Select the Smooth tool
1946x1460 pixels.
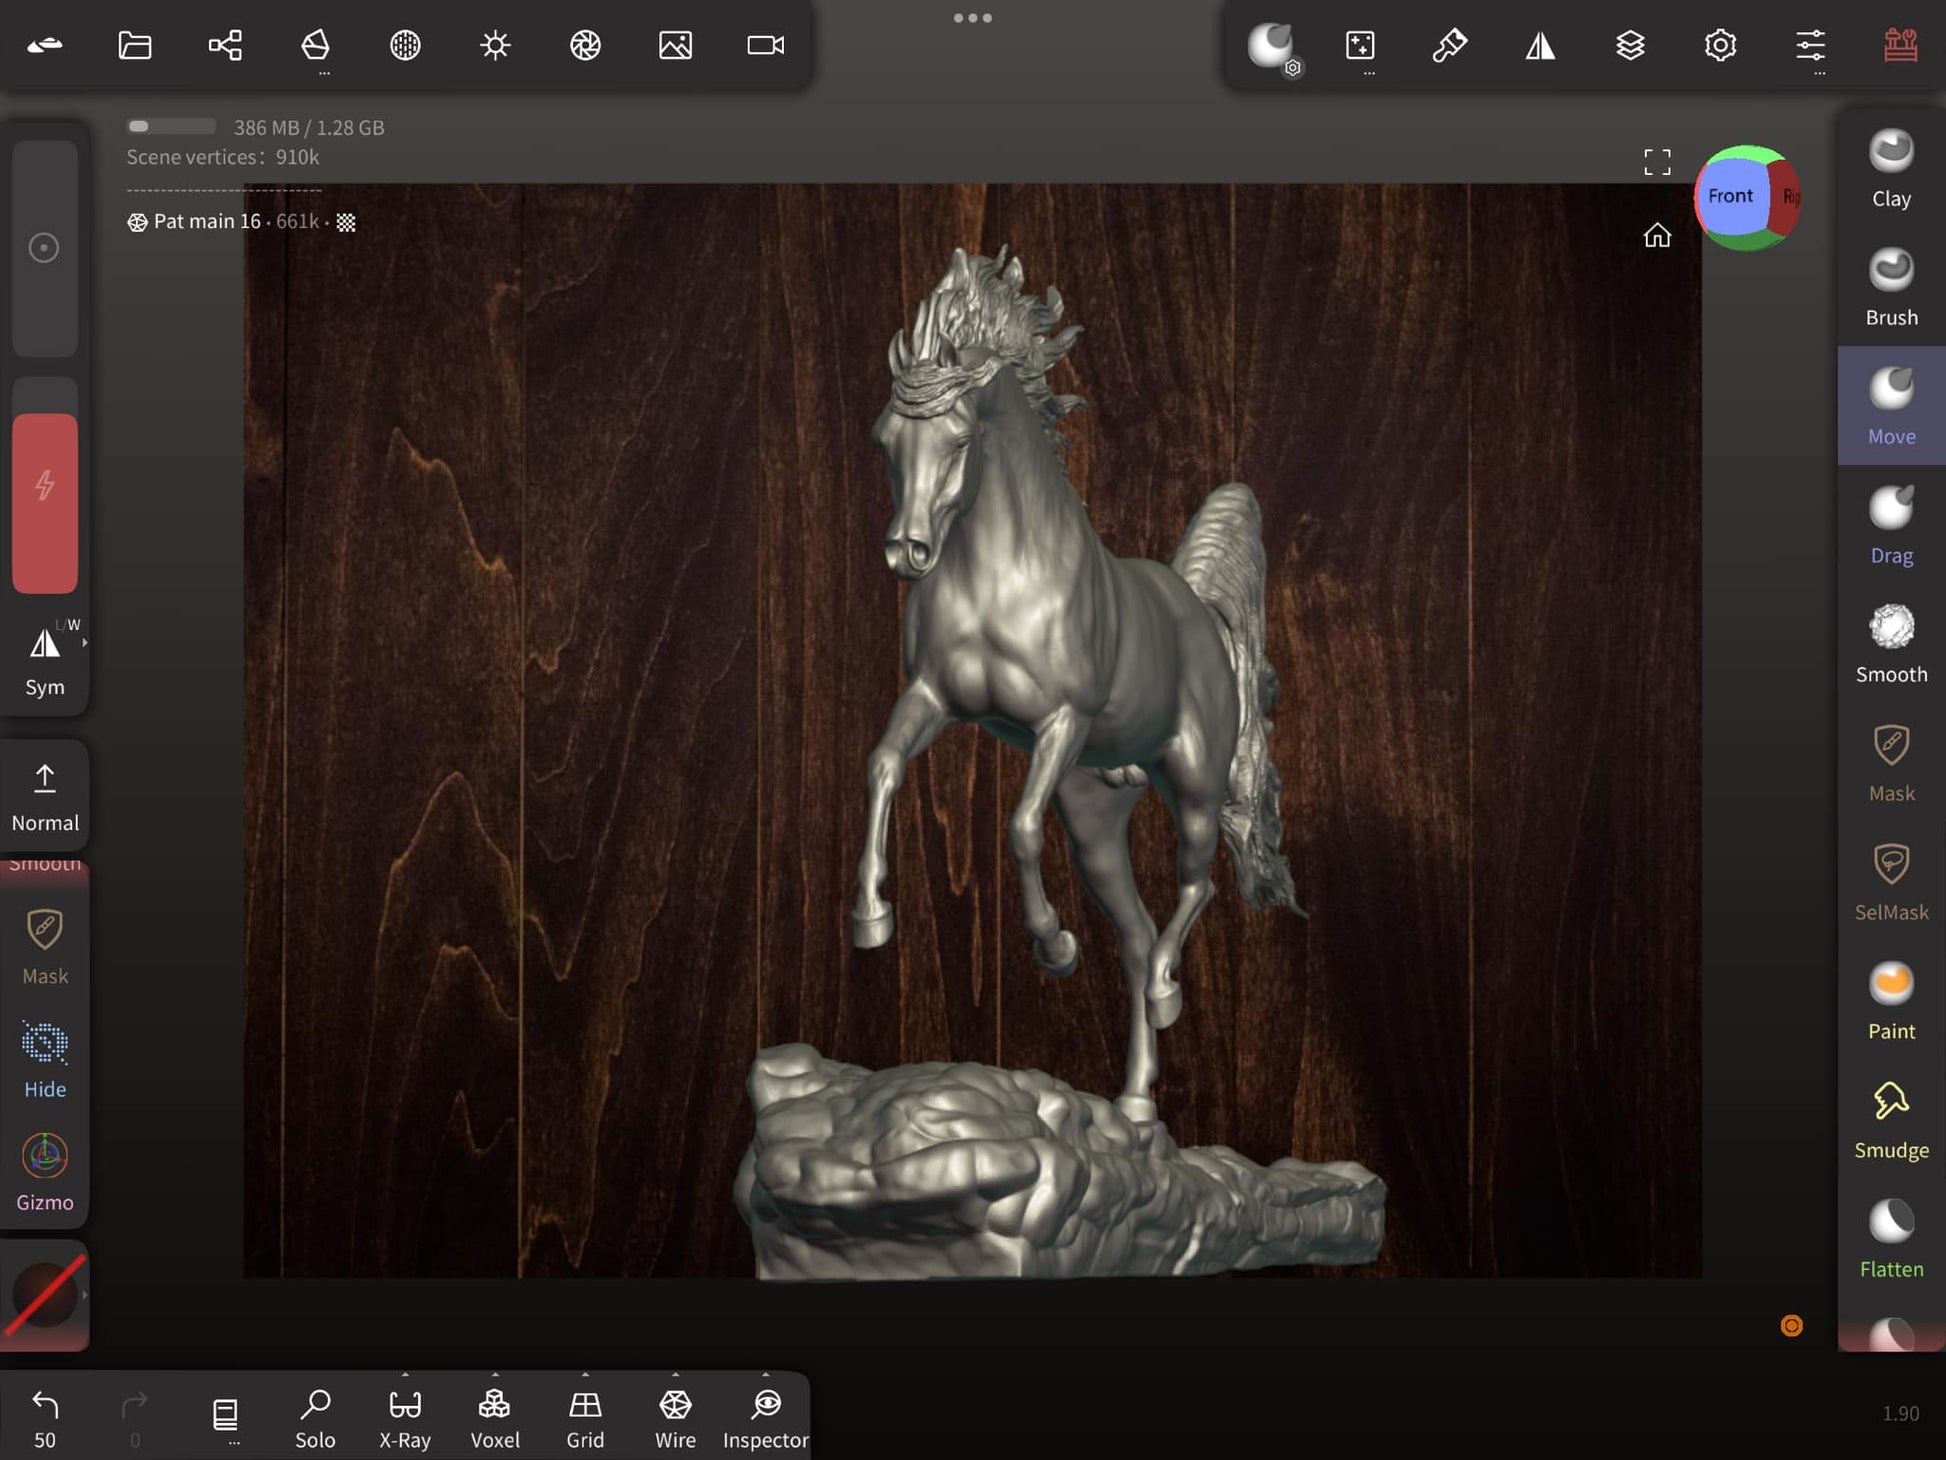click(x=1890, y=643)
